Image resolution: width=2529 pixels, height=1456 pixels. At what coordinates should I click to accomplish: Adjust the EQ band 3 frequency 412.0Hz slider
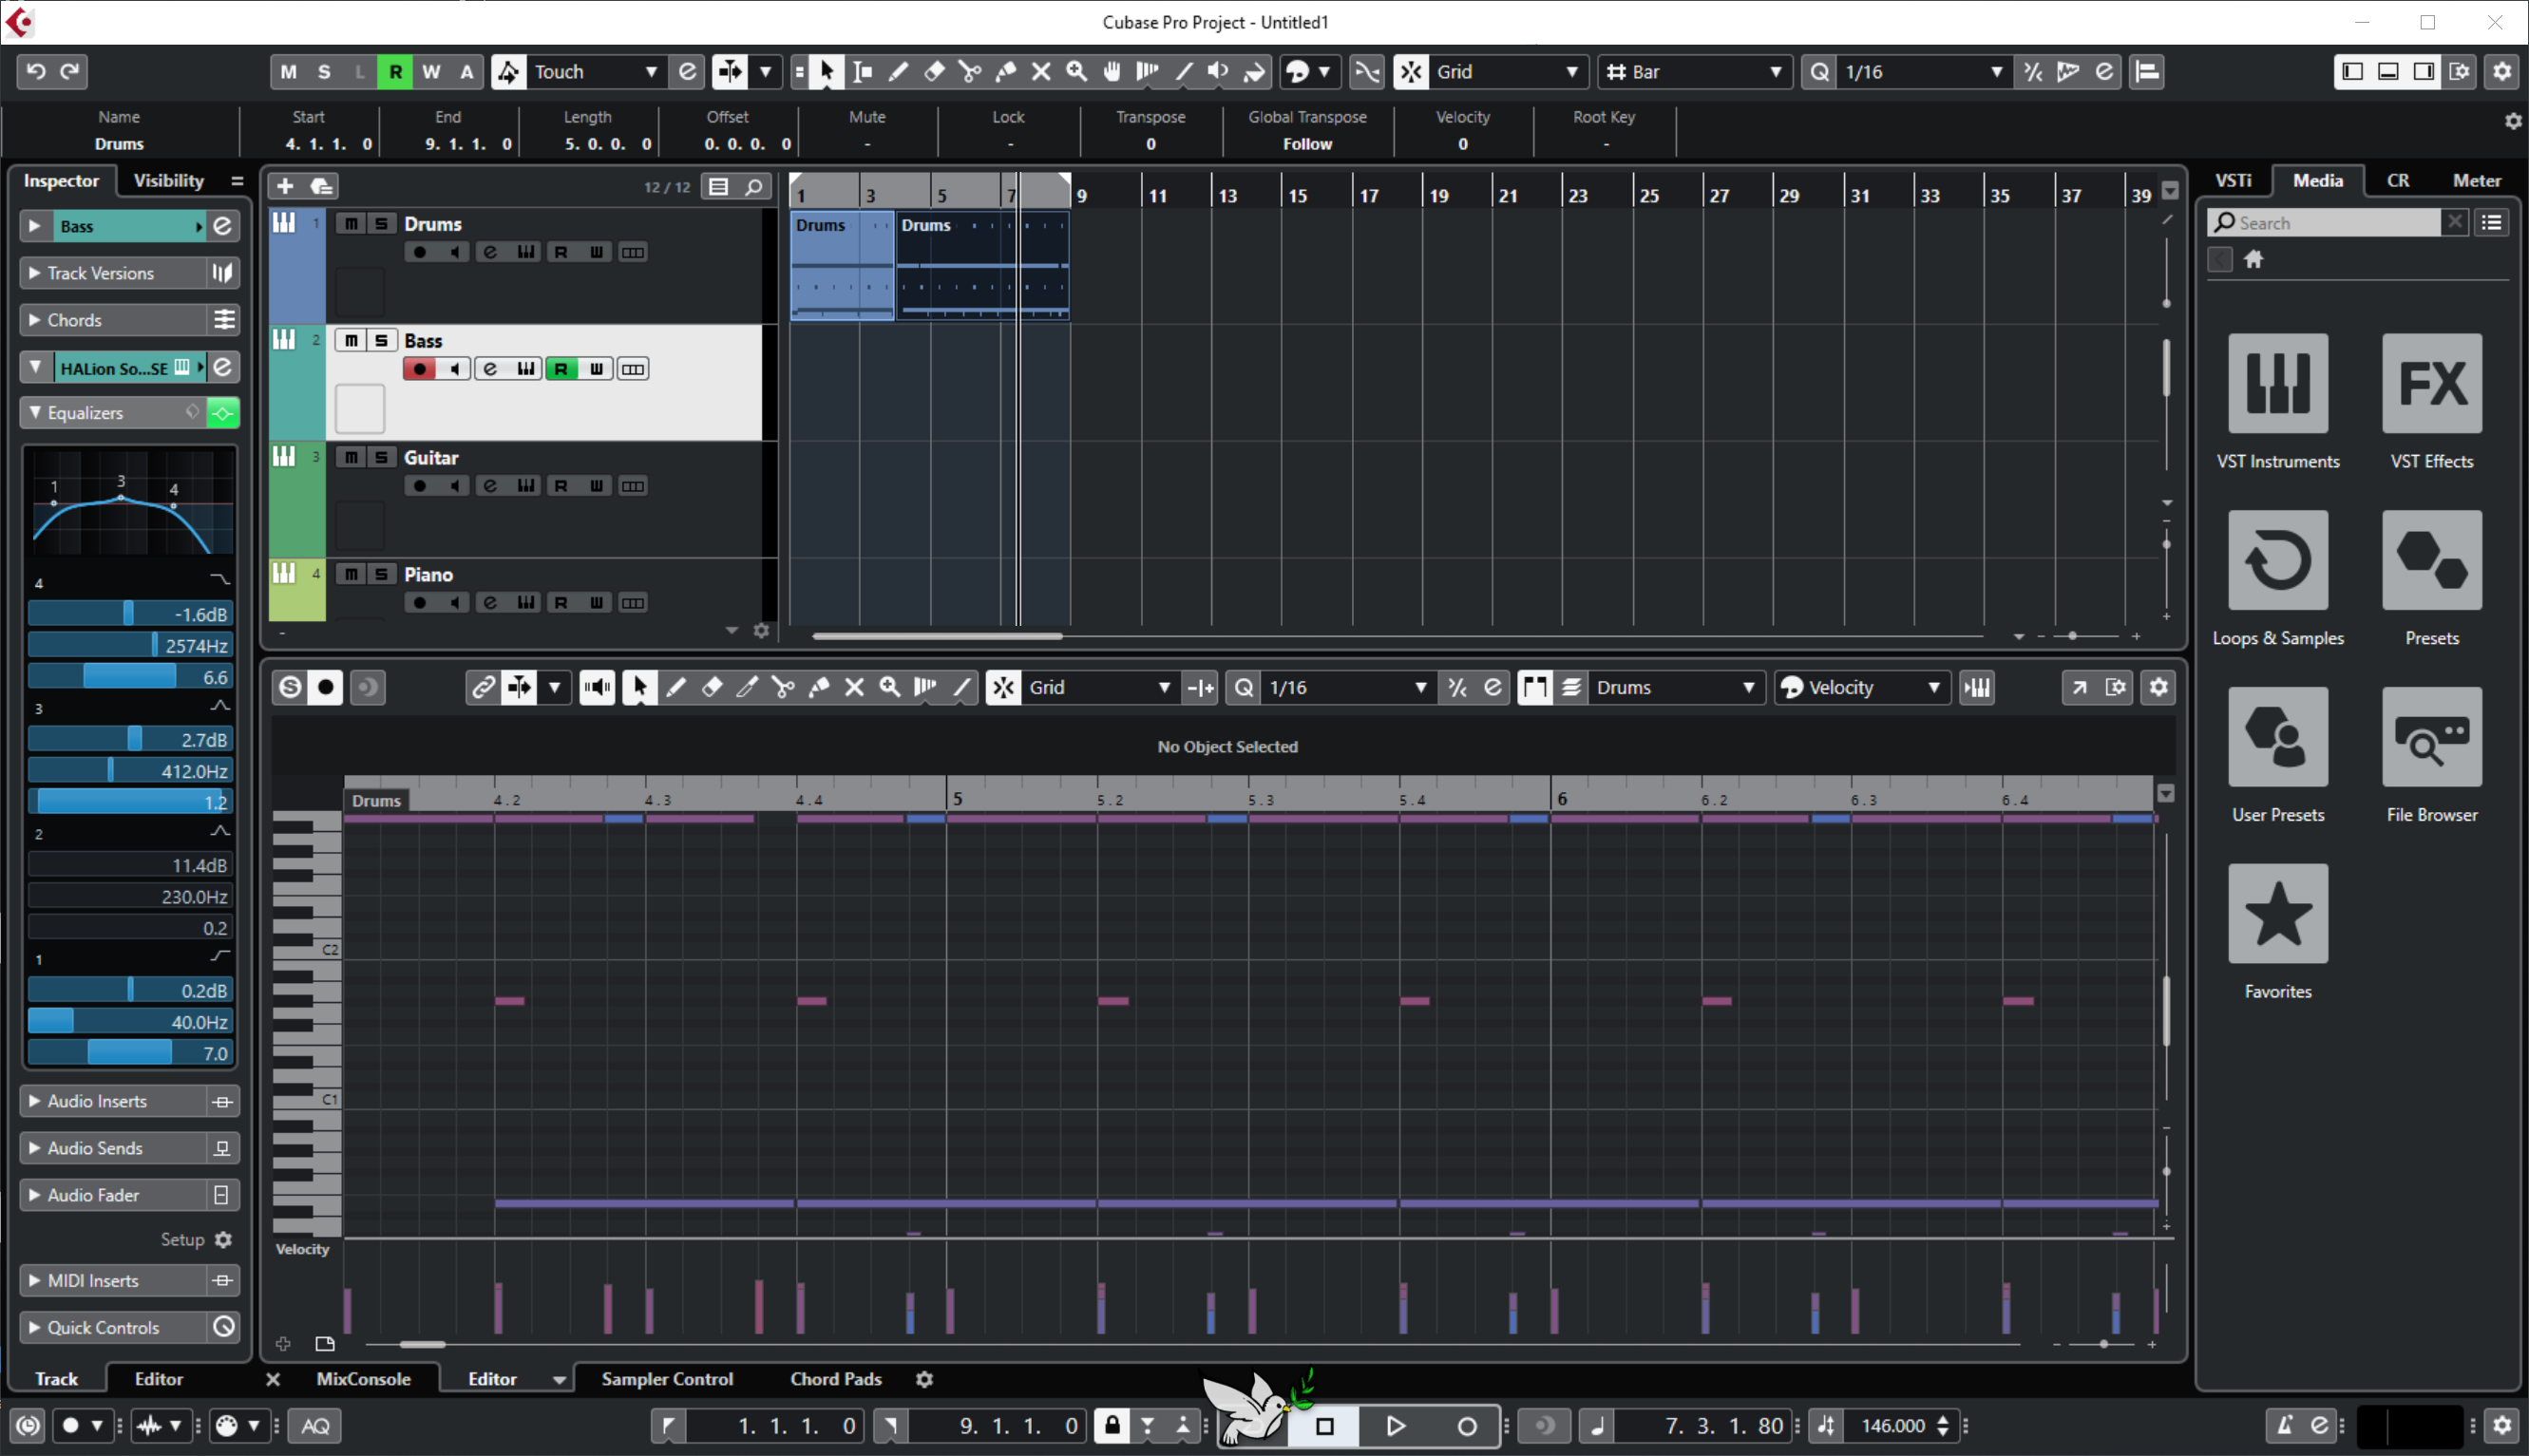pyautogui.click(x=130, y=771)
